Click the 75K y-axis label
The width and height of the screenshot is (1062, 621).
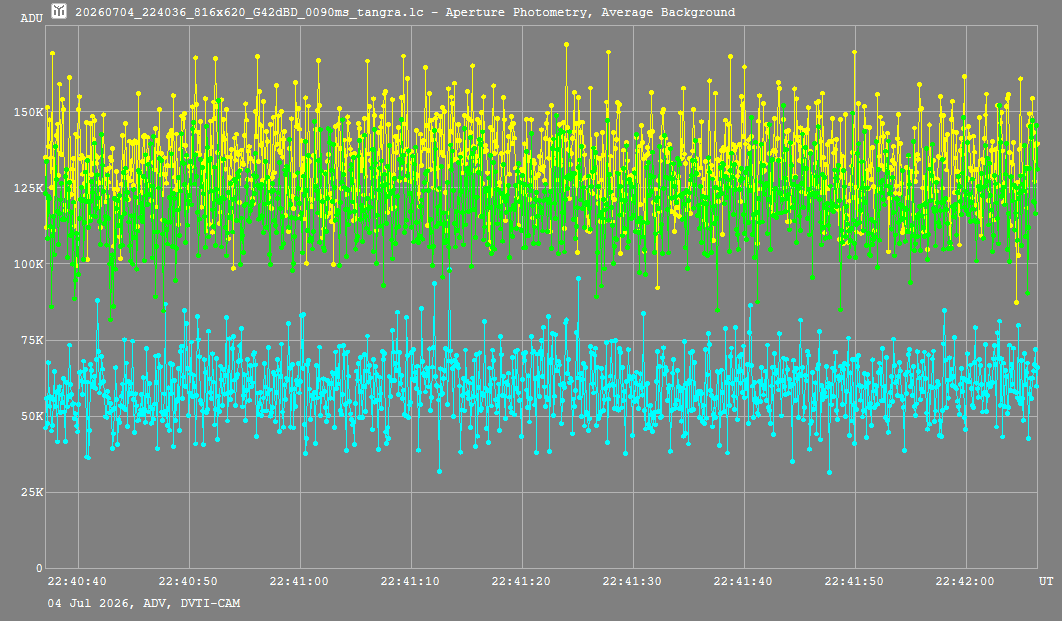[x=32, y=340]
